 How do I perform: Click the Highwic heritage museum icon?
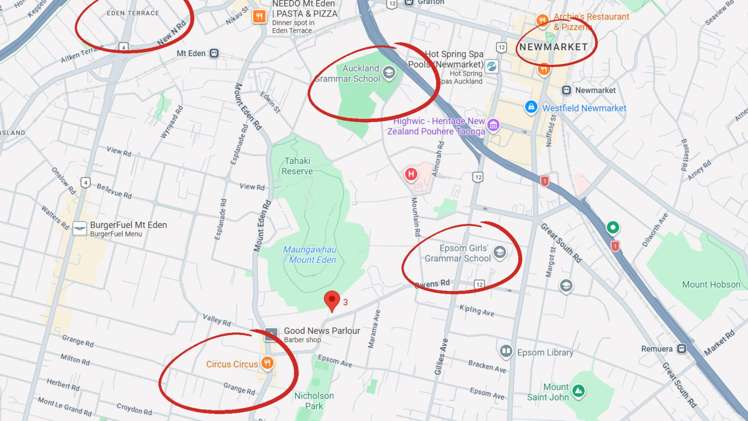493,125
